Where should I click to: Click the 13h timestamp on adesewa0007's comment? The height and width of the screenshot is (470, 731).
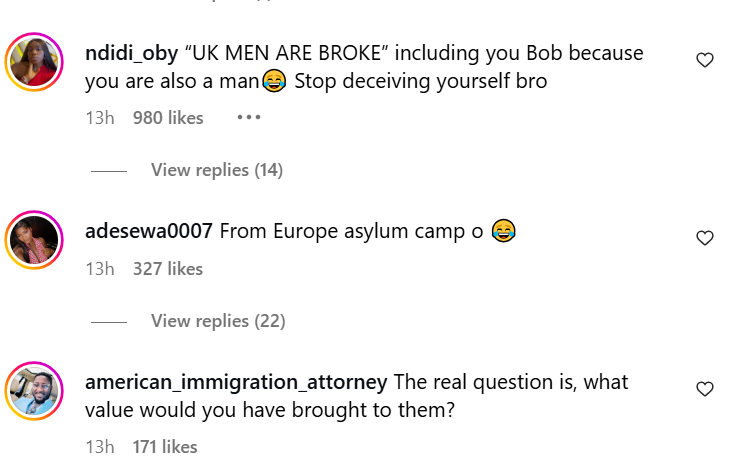pyautogui.click(x=100, y=268)
